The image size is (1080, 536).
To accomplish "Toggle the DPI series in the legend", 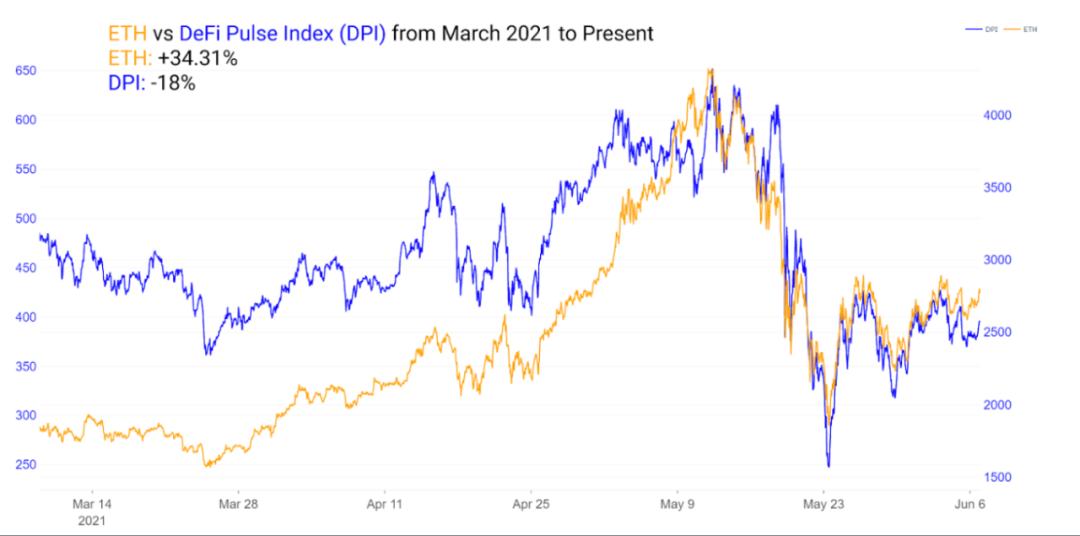I will tap(982, 29).
